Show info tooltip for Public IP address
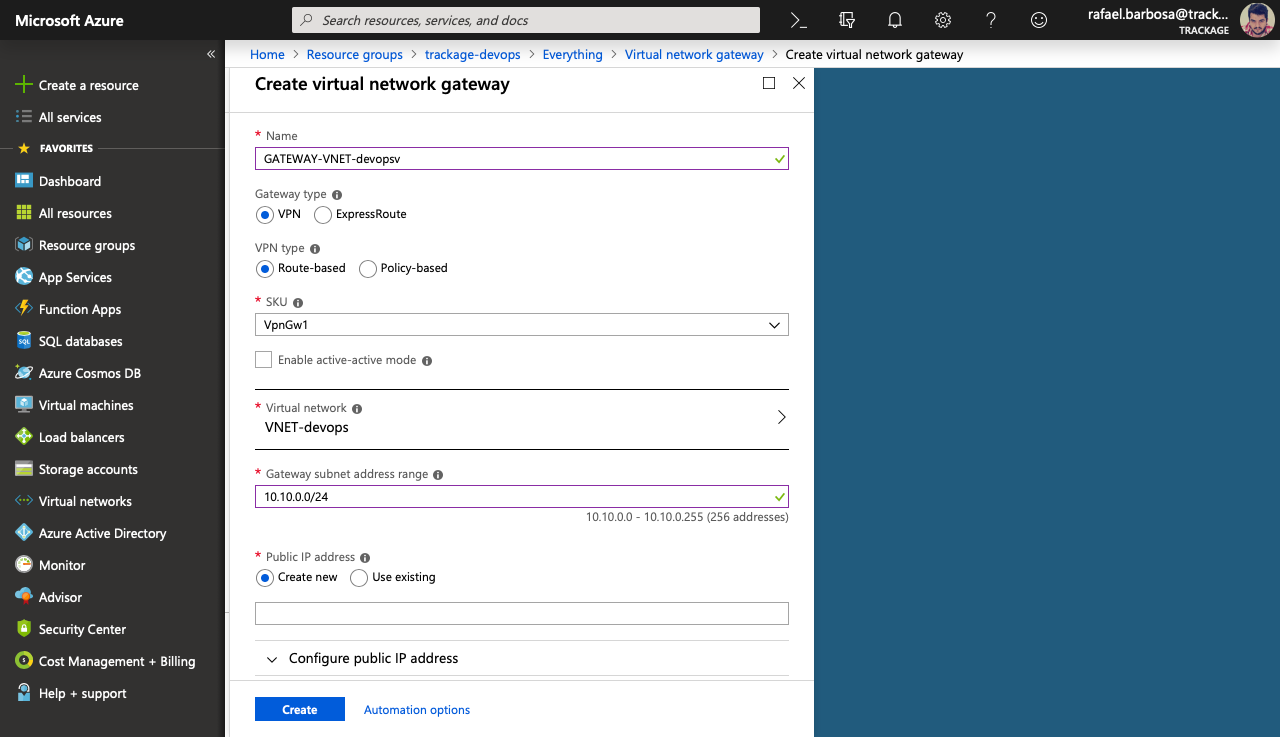Viewport: 1280px width, 737px height. coord(365,558)
